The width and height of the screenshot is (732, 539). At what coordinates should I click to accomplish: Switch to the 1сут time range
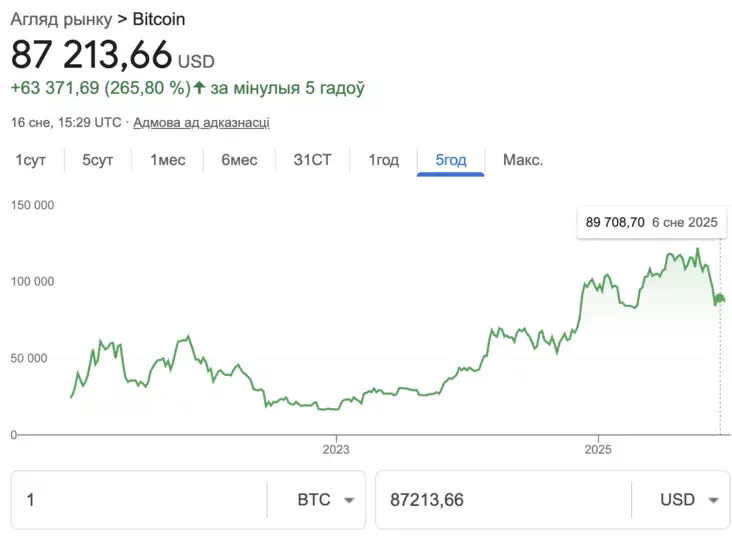tap(30, 160)
